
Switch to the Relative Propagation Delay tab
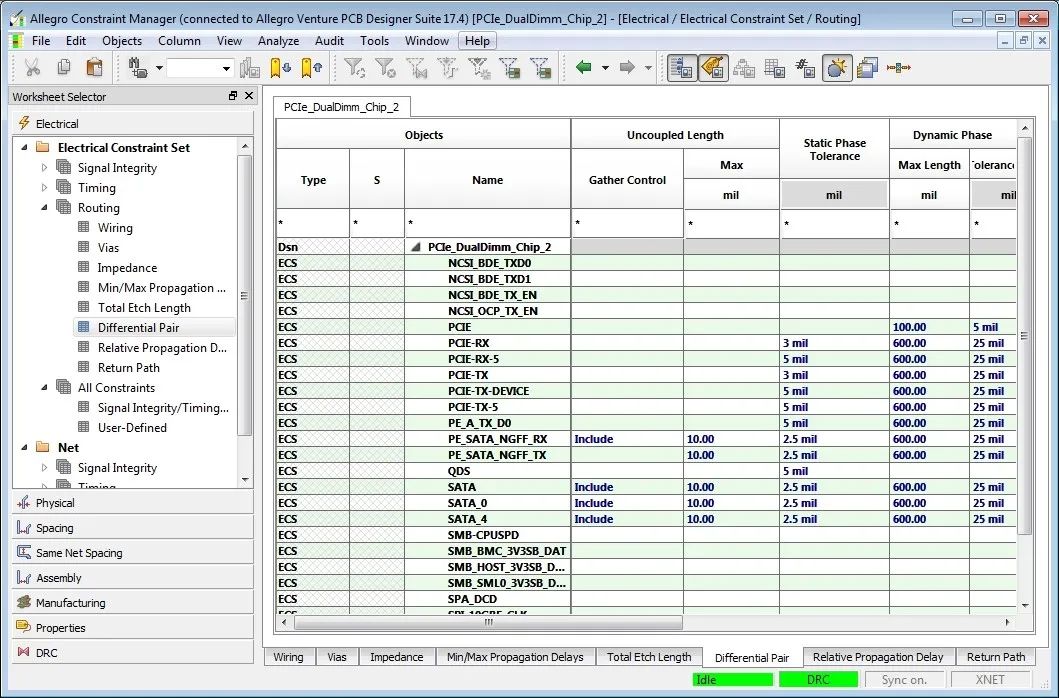click(878, 657)
